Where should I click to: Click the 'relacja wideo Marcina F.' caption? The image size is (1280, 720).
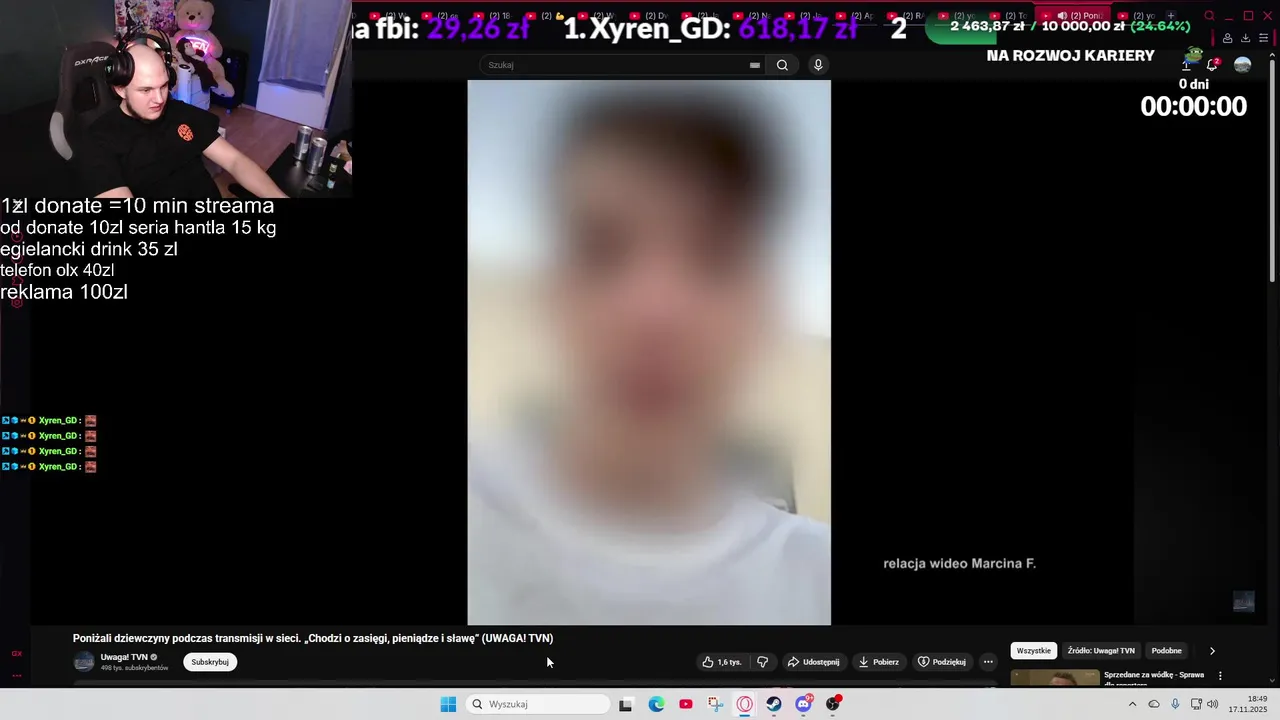pos(959,564)
